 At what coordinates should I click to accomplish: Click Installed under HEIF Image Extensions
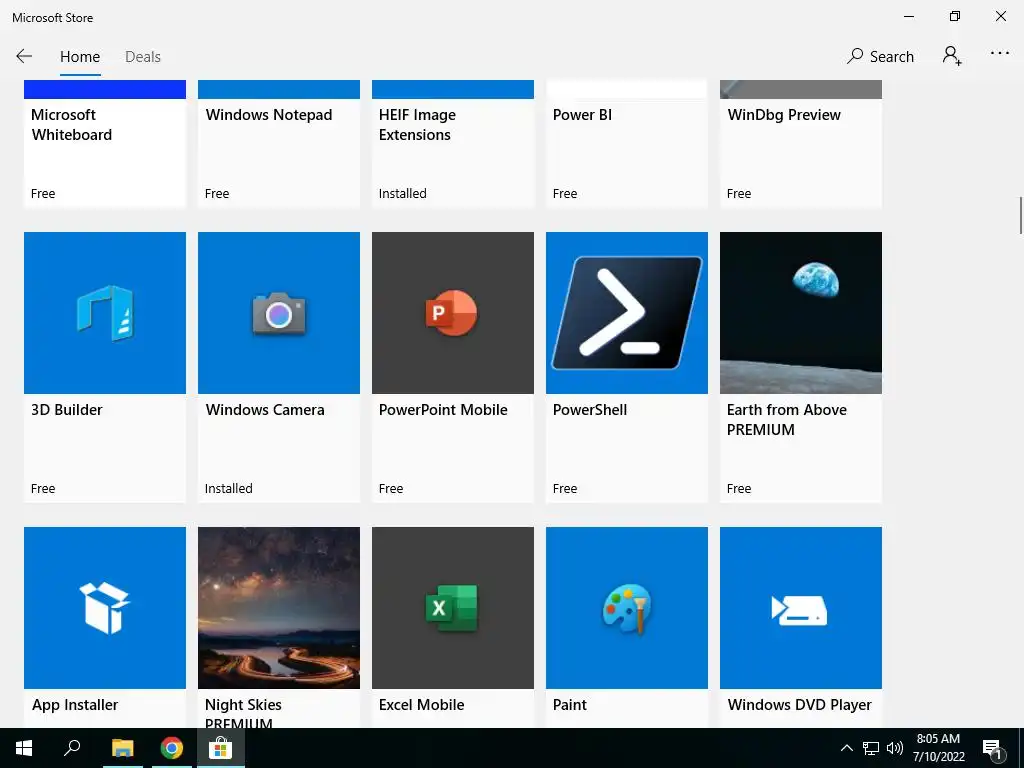coord(402,193)
